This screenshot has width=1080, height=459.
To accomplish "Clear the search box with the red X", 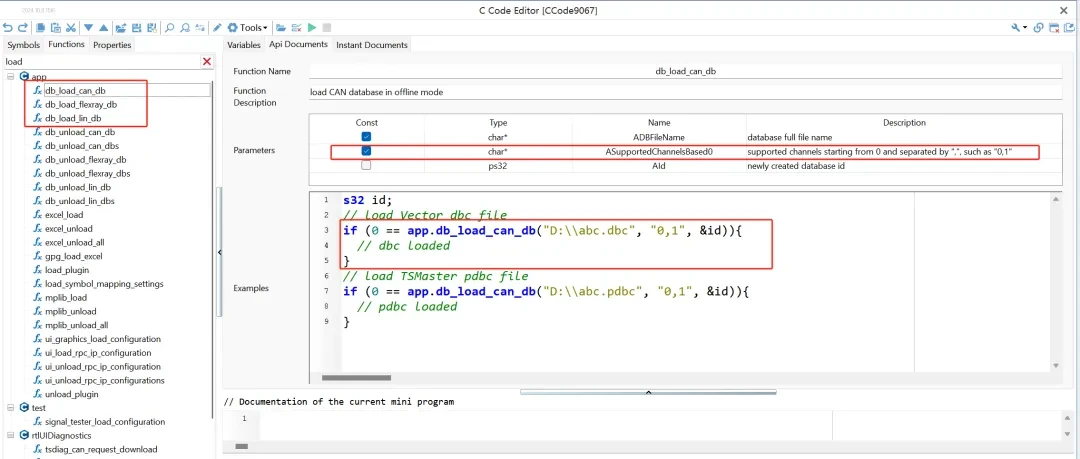I will (x=207, y=61).
